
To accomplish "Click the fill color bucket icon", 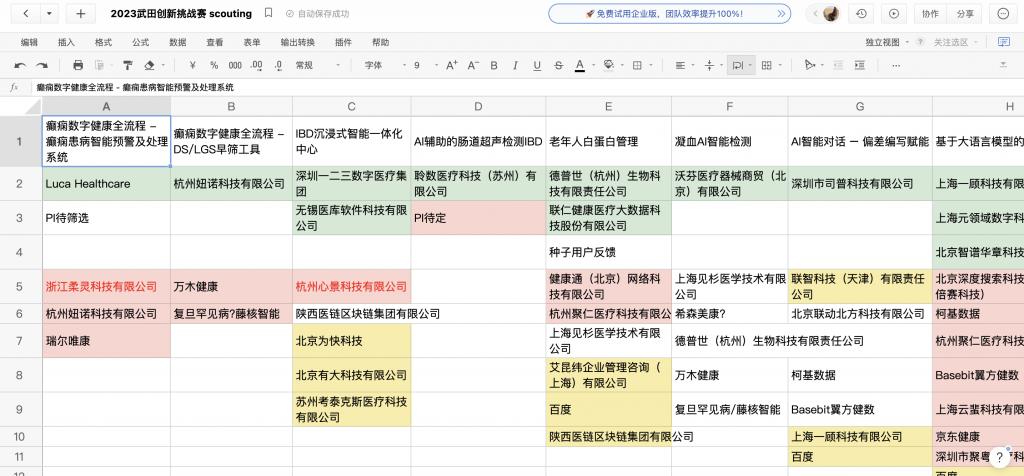I will tap(609, 65).
